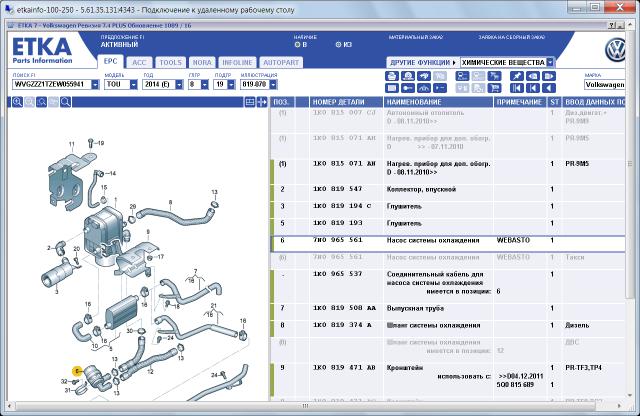The image size is (640, 416).
Task: Select the 'В' availability radio button
Action: tap(297, 44)
